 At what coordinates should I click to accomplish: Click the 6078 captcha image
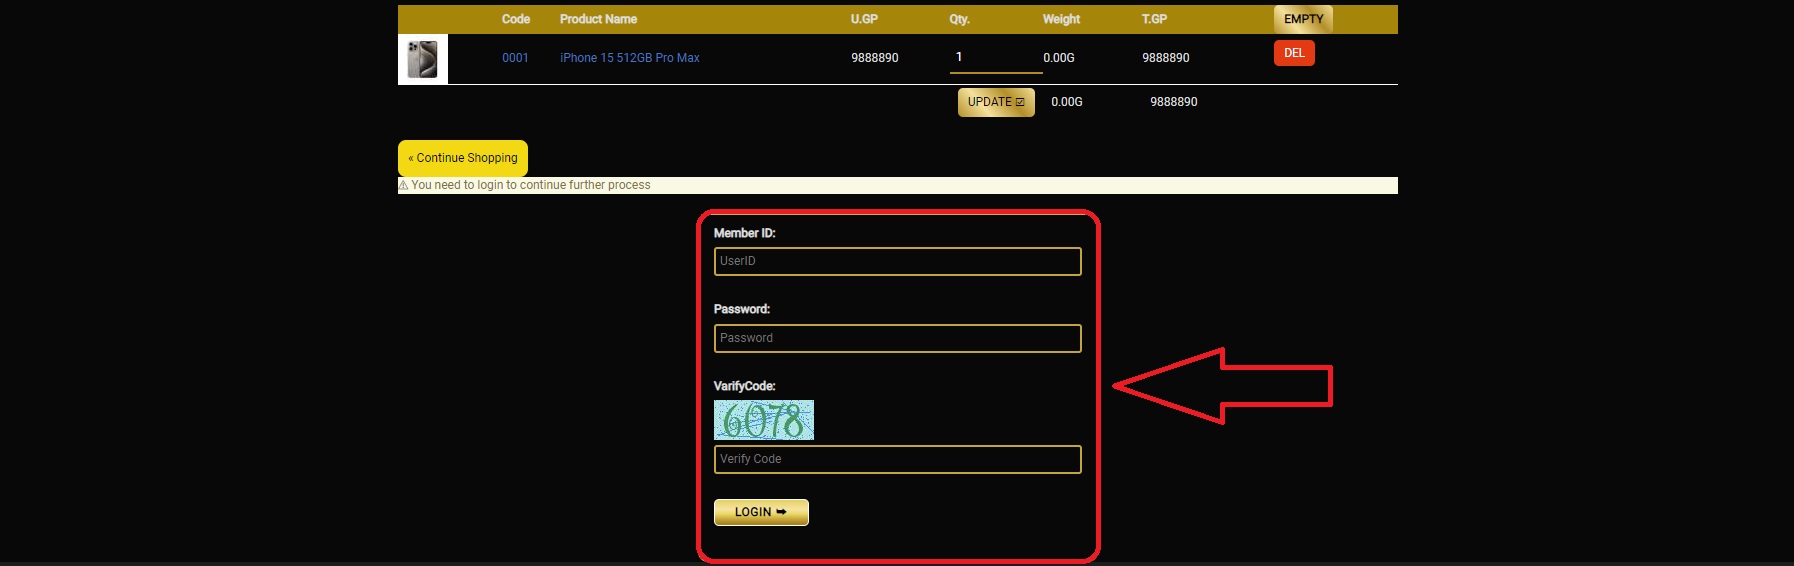tap(763, 420)
